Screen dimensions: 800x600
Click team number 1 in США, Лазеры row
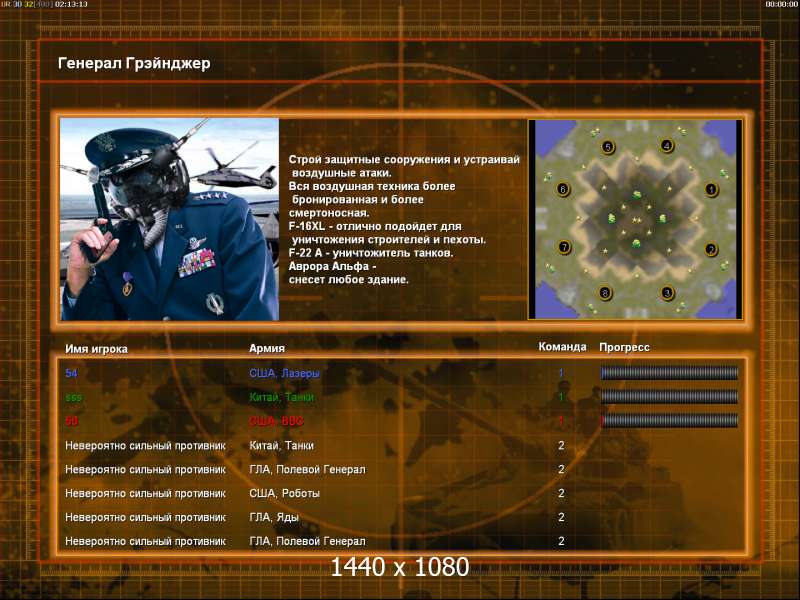[561, 373]
